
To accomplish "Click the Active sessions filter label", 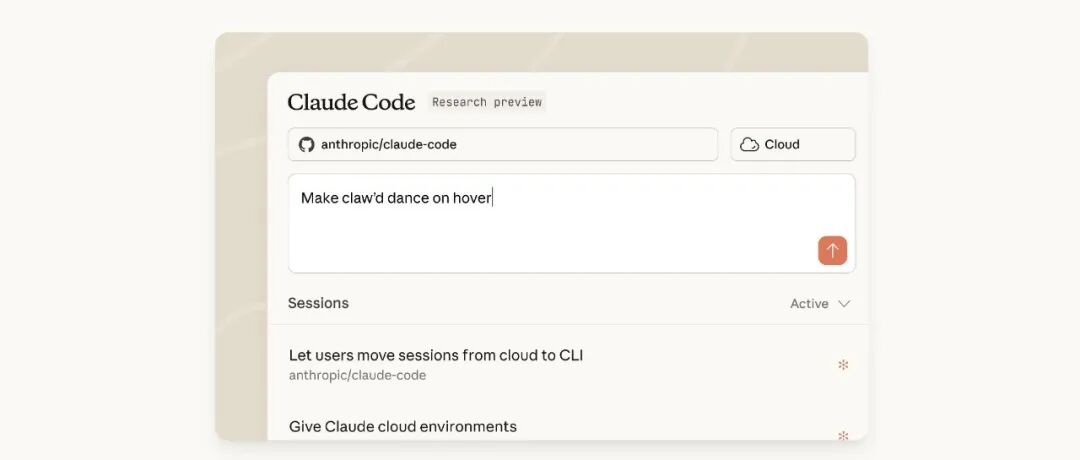I will click(x=809, y=304).
